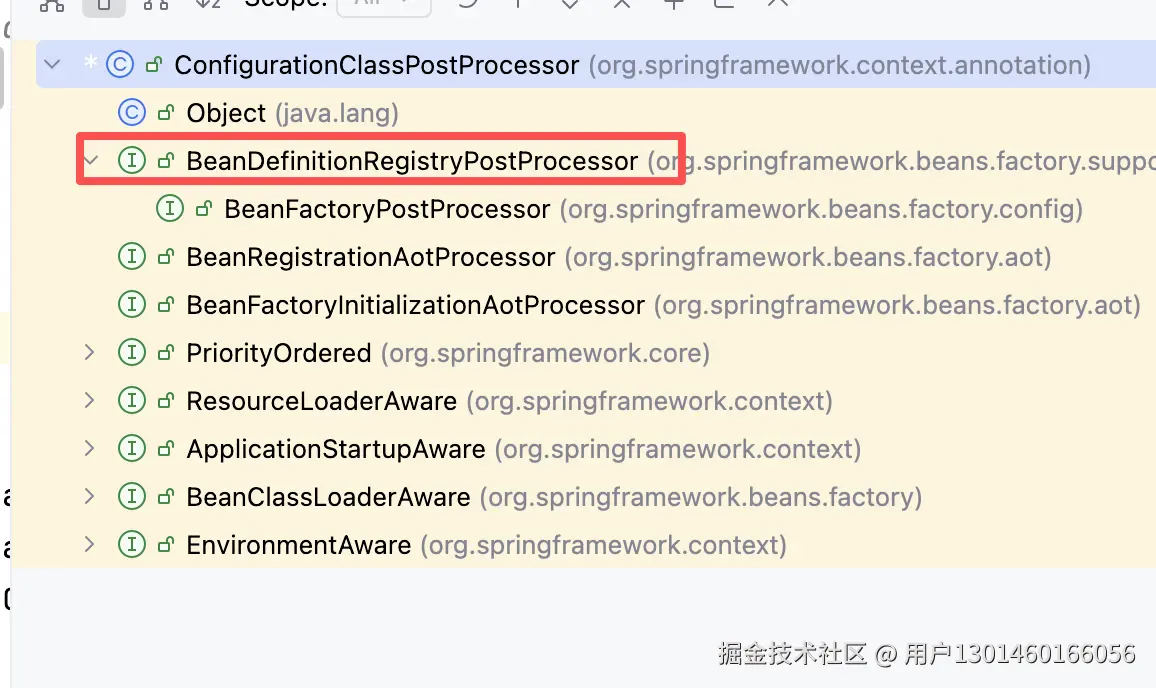The image size is (1156, 688).
Task: Click the interface icon of BeanFactoryInitializationAotProcessor
Action: click(131, 305)
